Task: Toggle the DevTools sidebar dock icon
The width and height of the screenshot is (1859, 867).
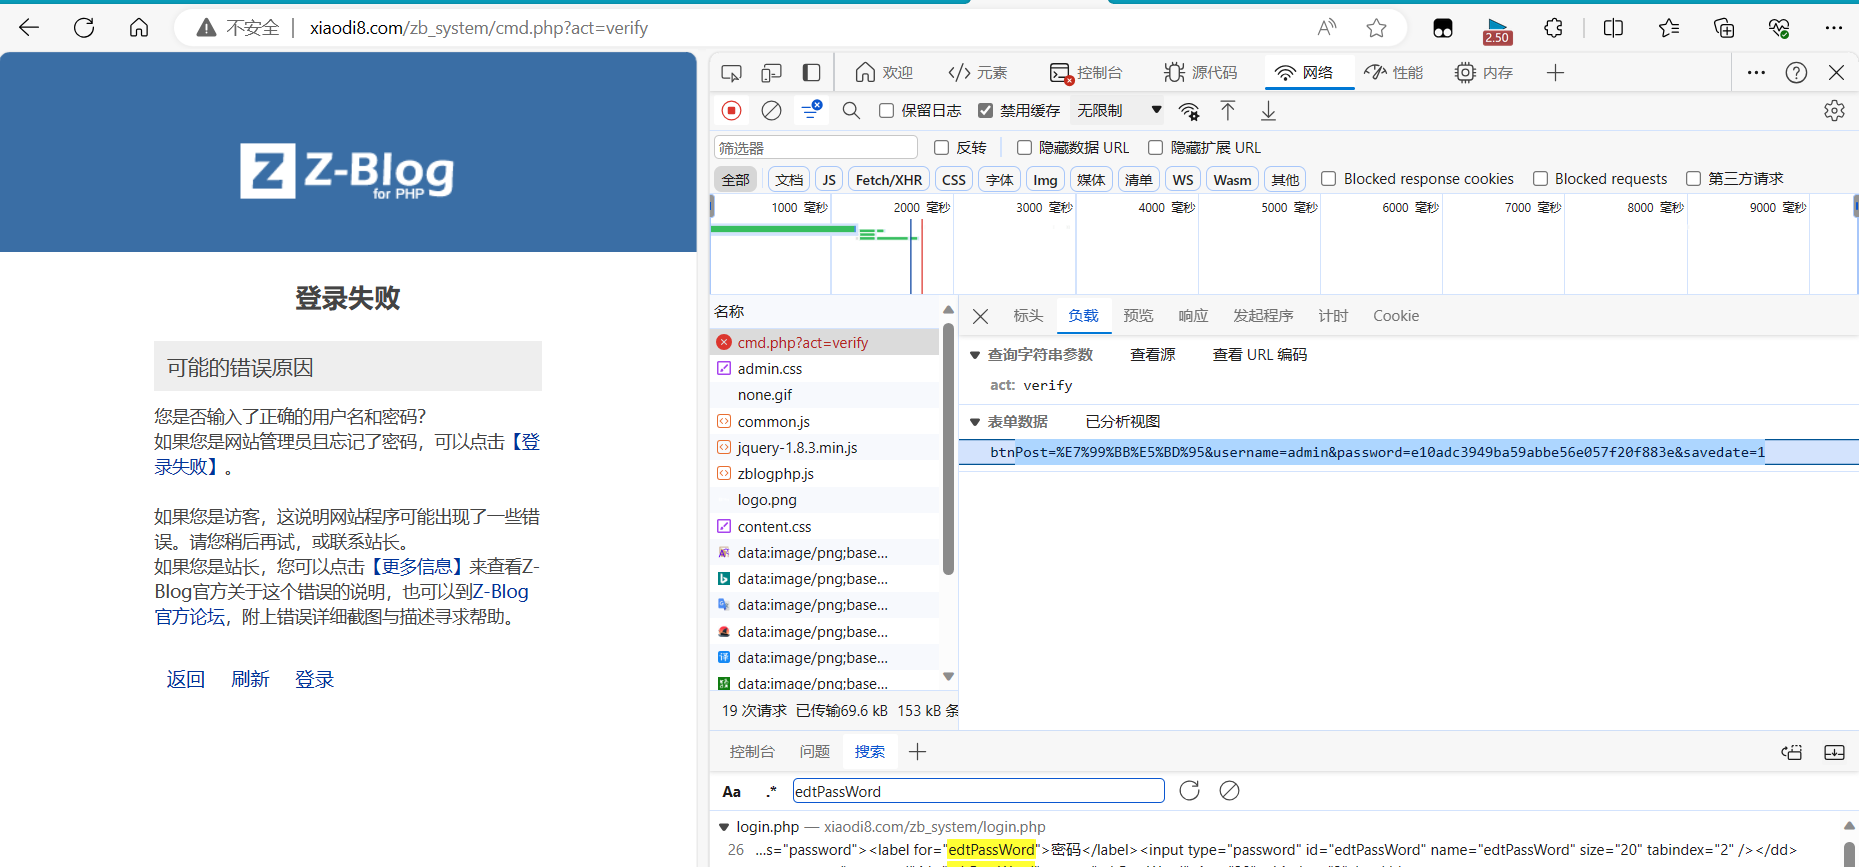Action: coord(811,73)
